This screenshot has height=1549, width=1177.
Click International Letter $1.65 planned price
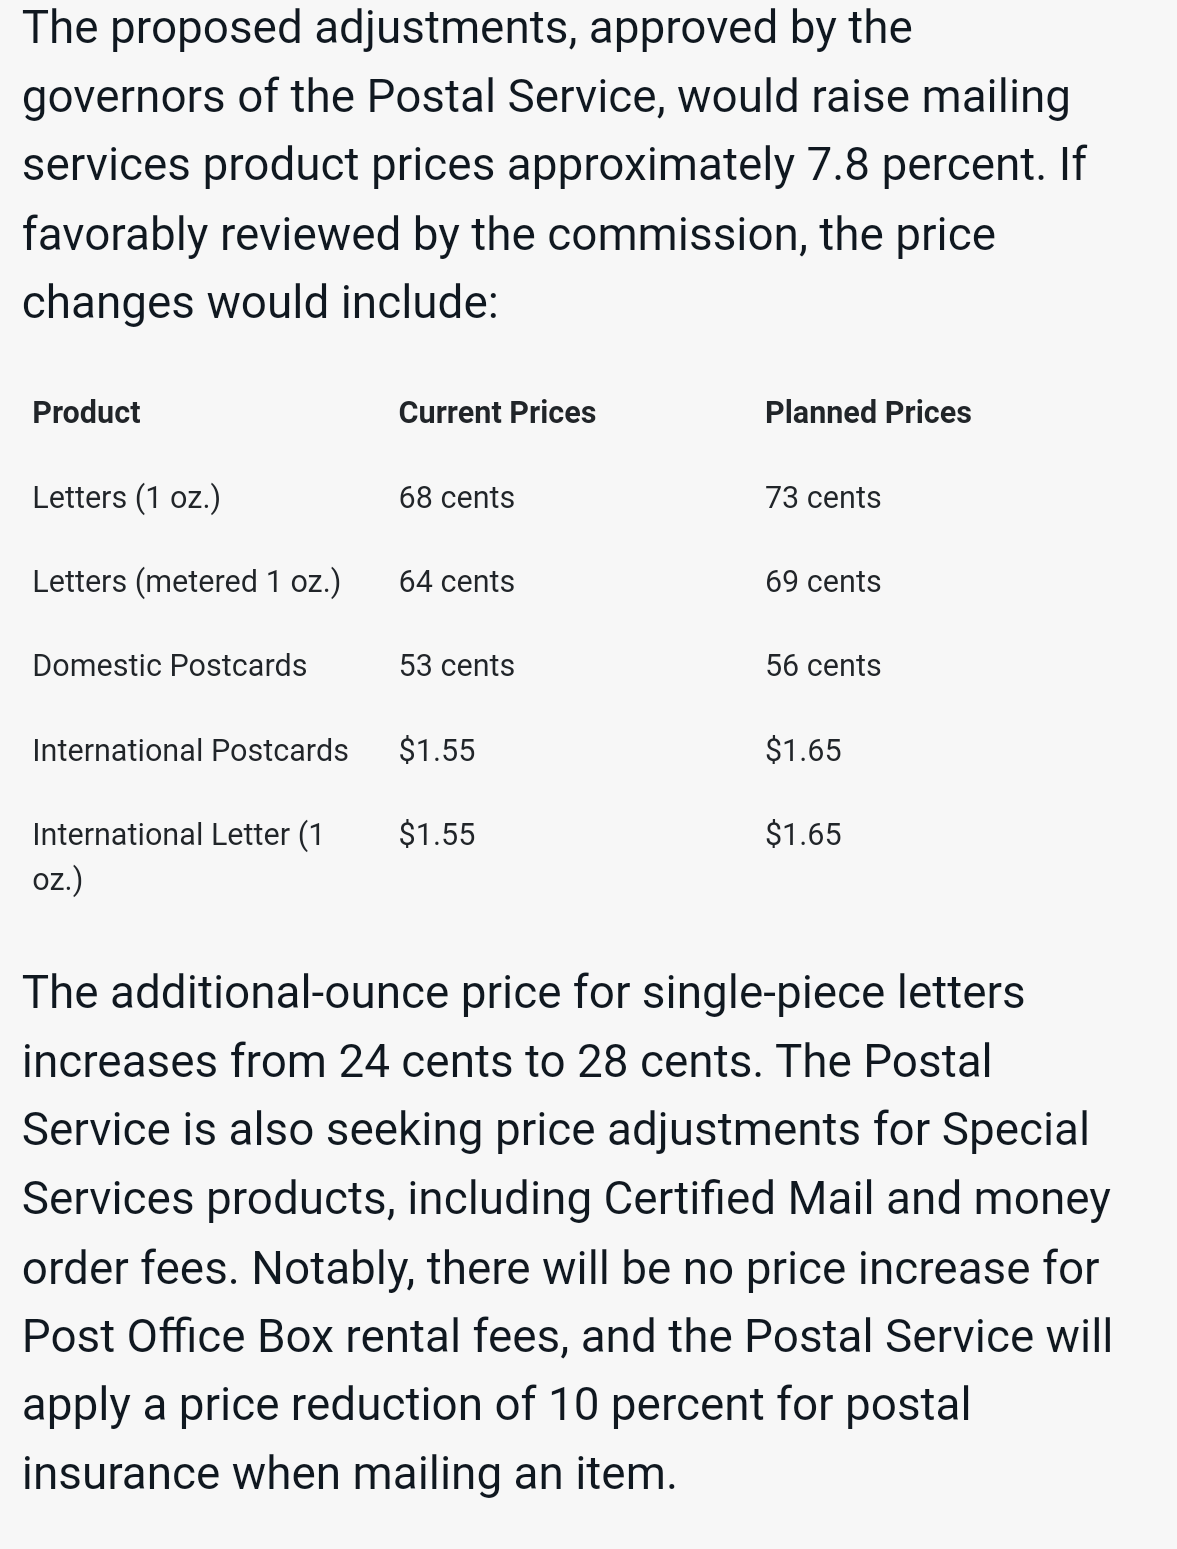(x=803, y=834)
